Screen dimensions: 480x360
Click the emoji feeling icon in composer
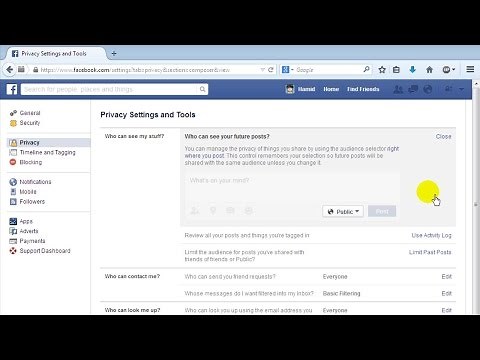(249, 211)
